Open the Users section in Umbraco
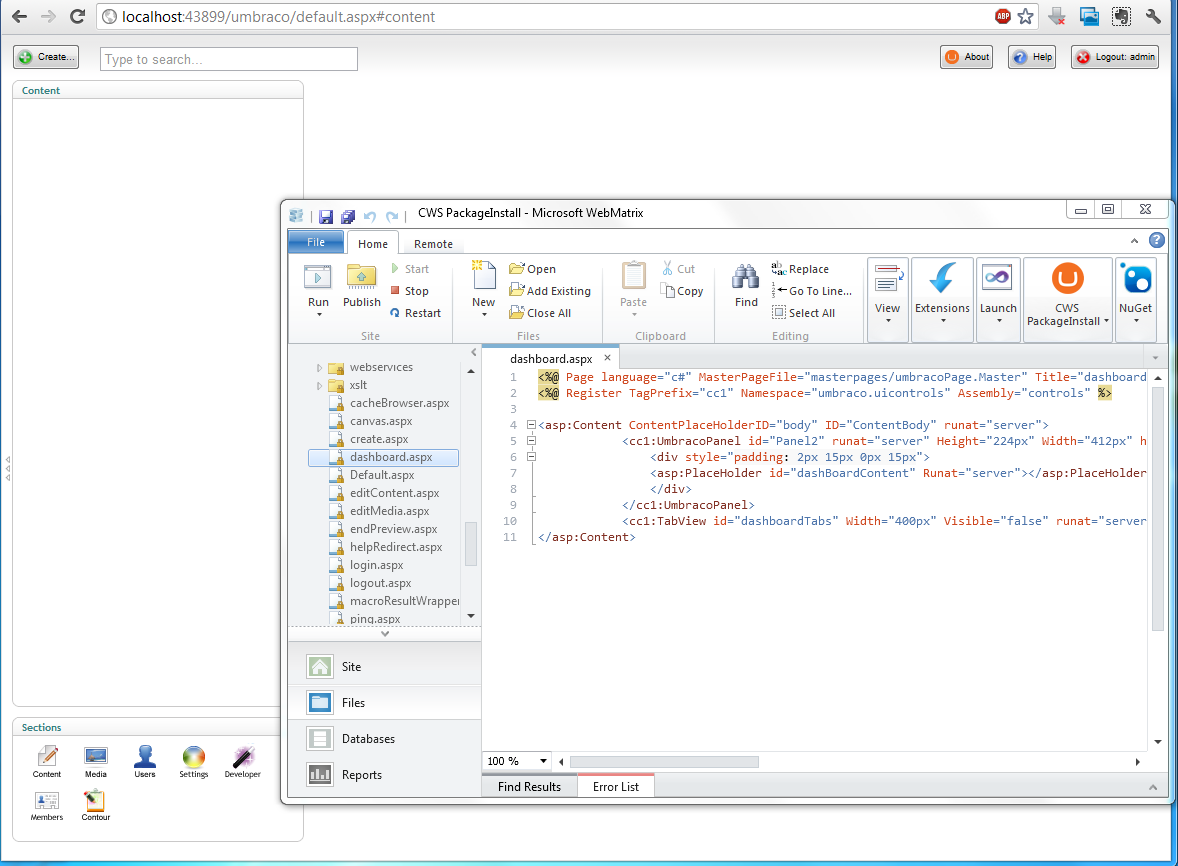The width and height of the screenshot is (1178, 866). click(145, 761)
